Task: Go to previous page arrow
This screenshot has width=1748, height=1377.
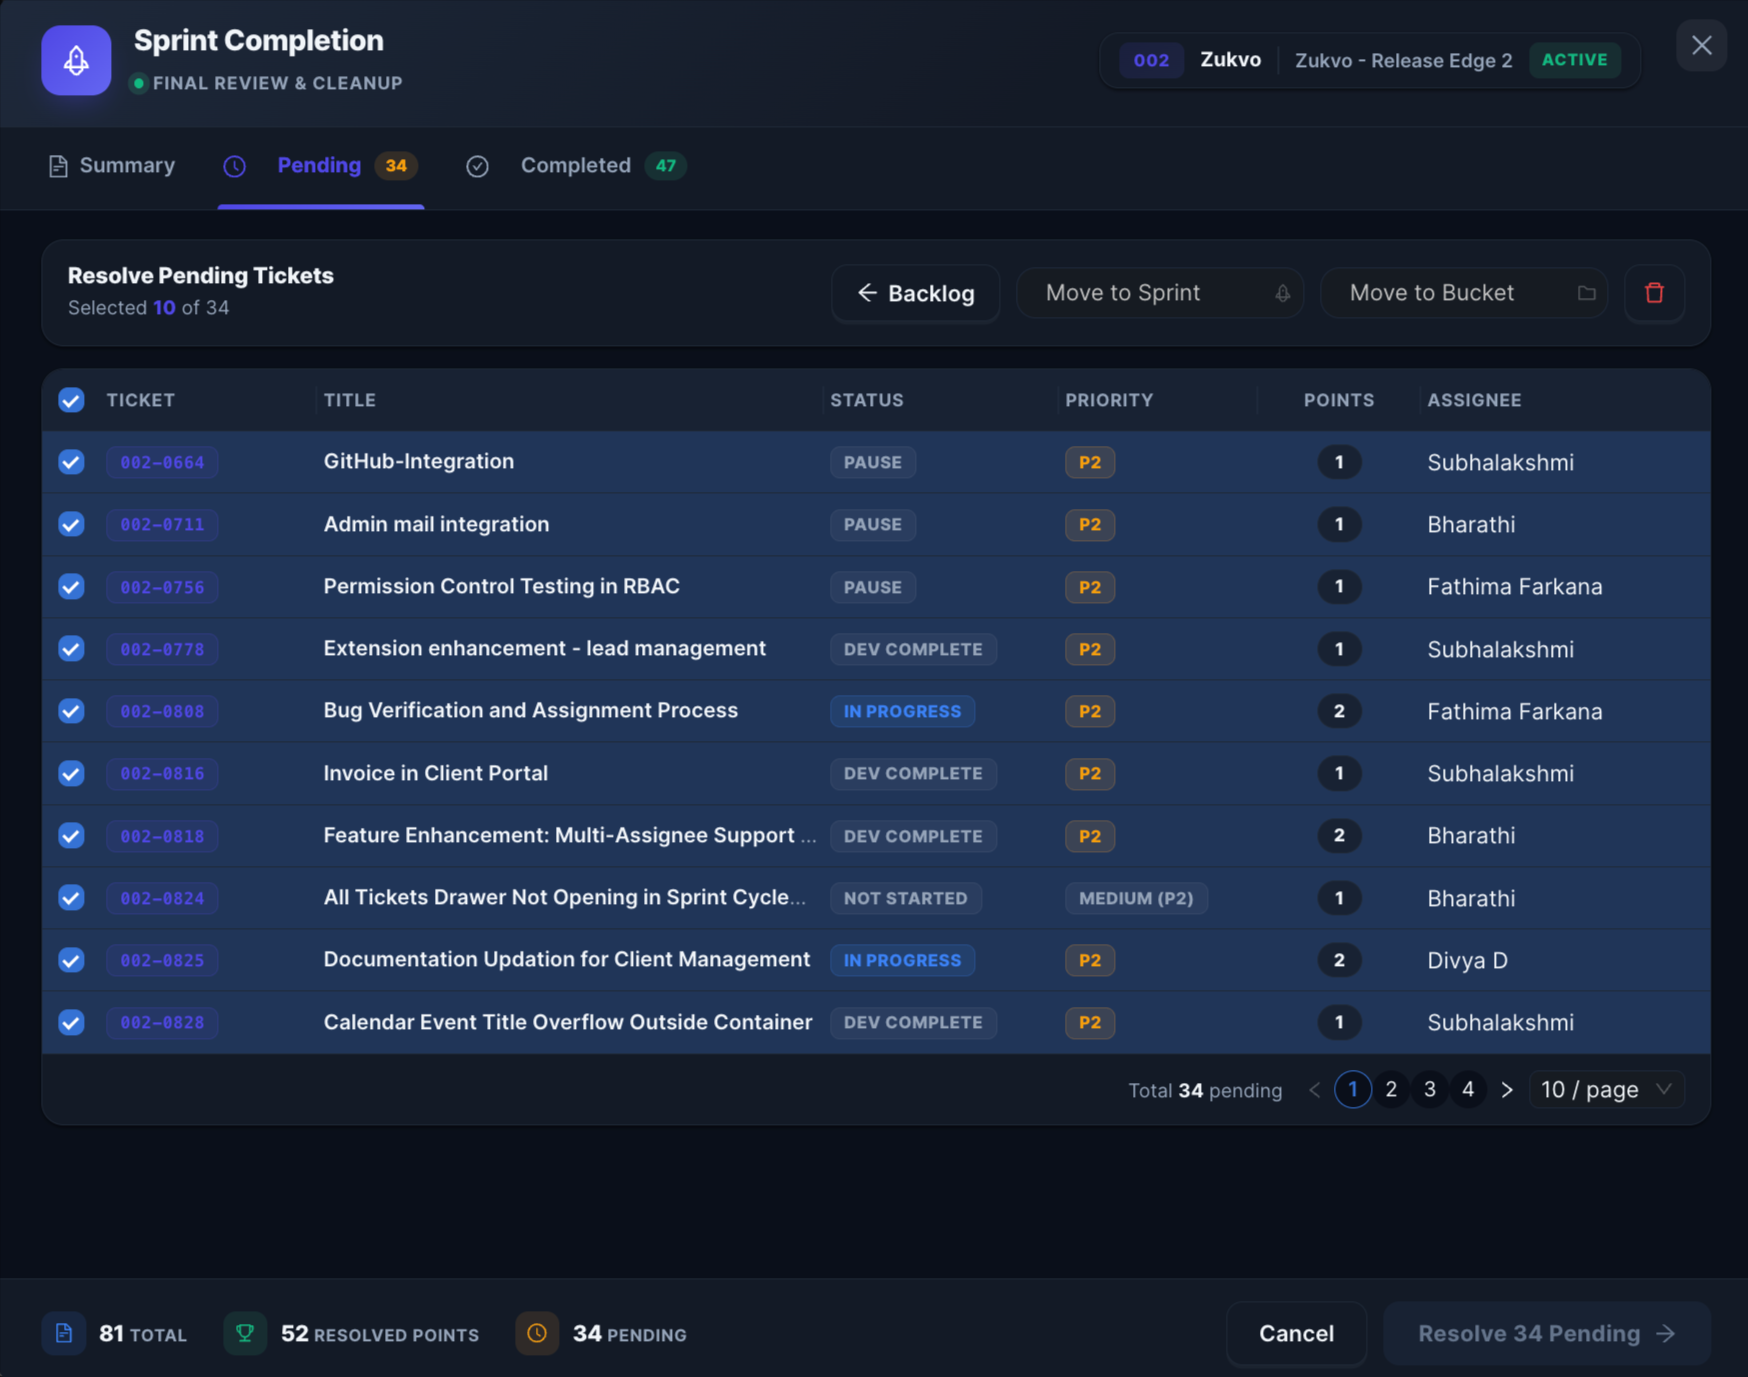Action: [x=1314, y=1090]
